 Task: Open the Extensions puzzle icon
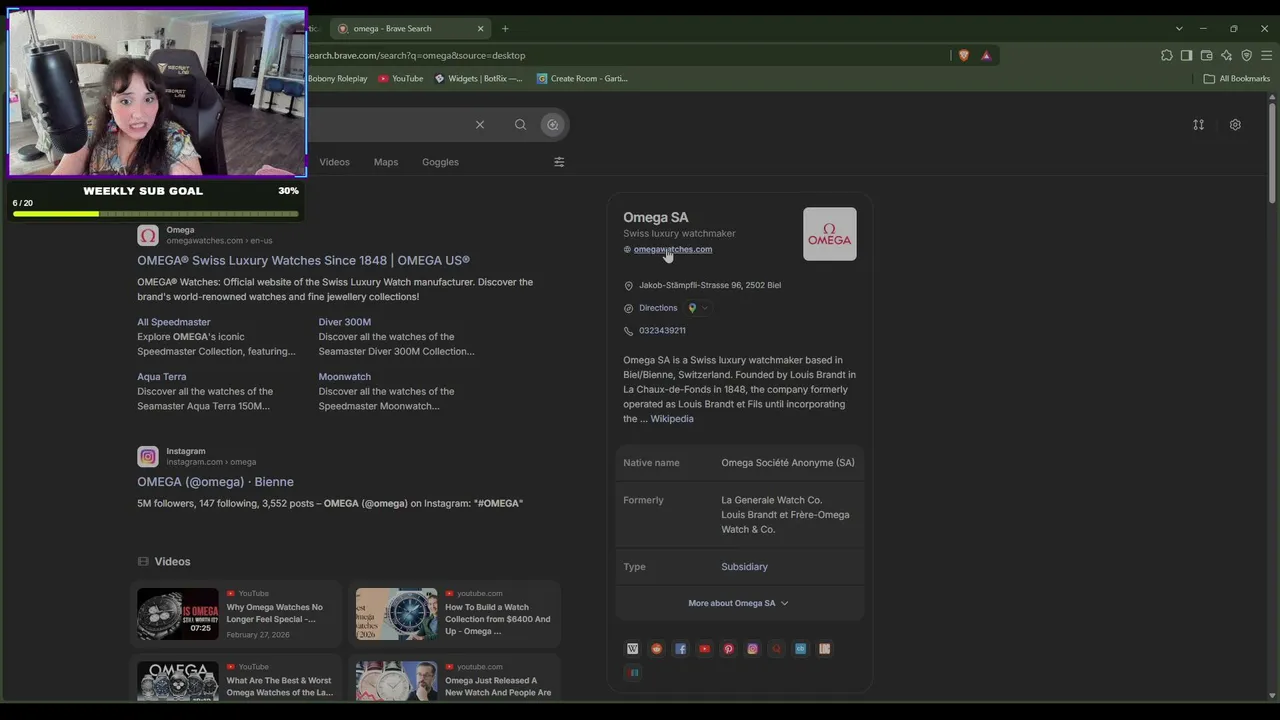coord(1167,56)
